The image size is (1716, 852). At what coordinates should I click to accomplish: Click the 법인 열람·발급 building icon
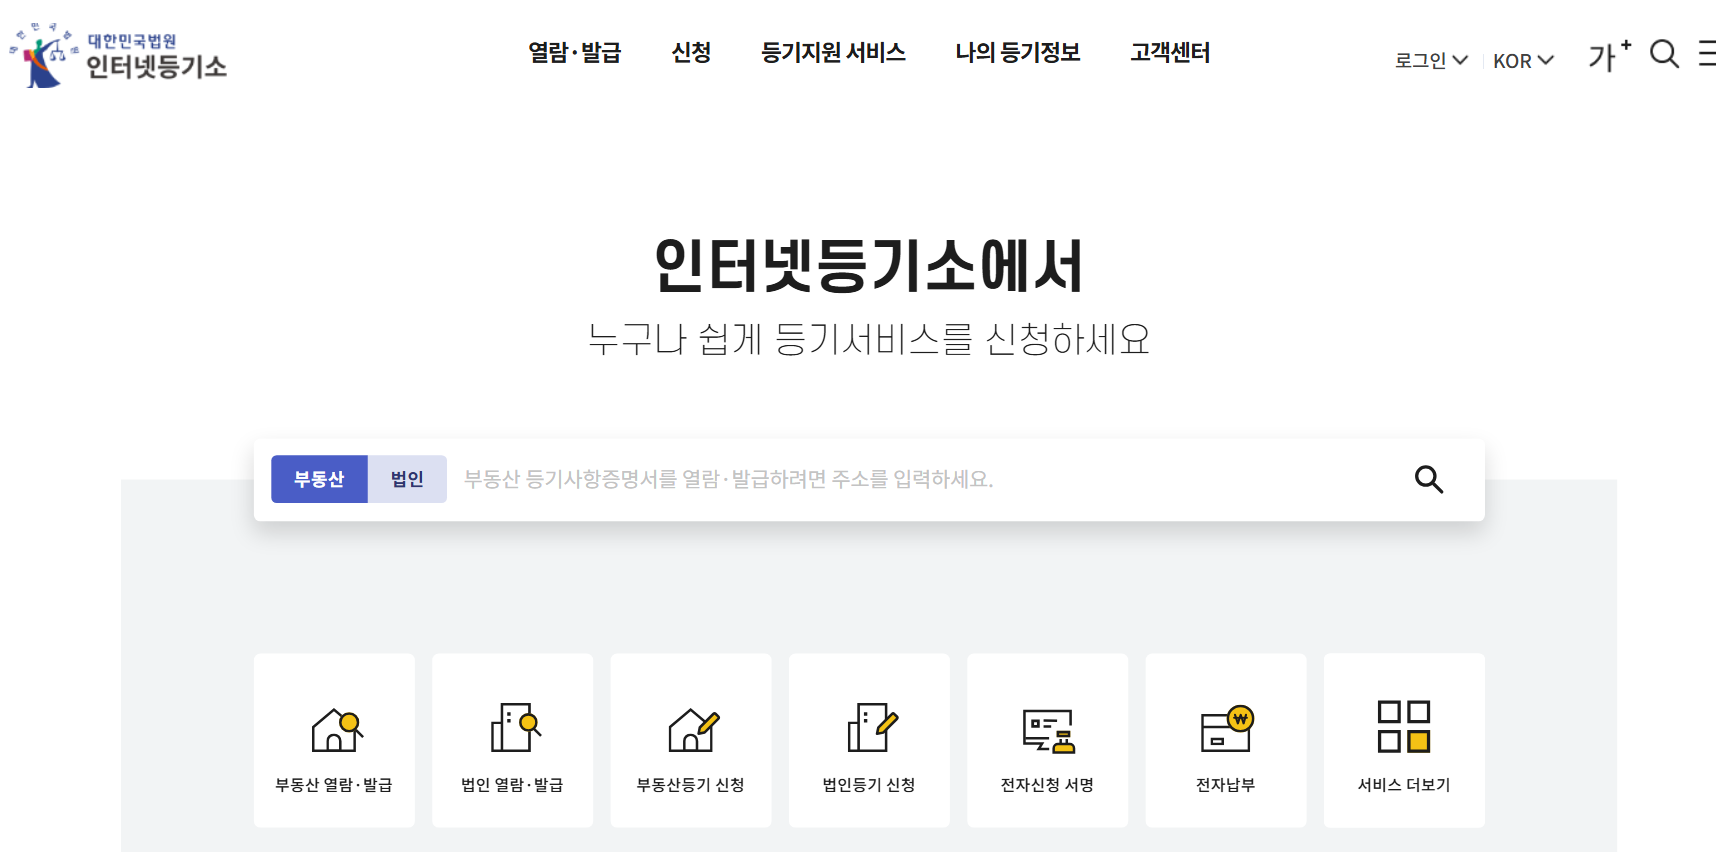[515, 727]
